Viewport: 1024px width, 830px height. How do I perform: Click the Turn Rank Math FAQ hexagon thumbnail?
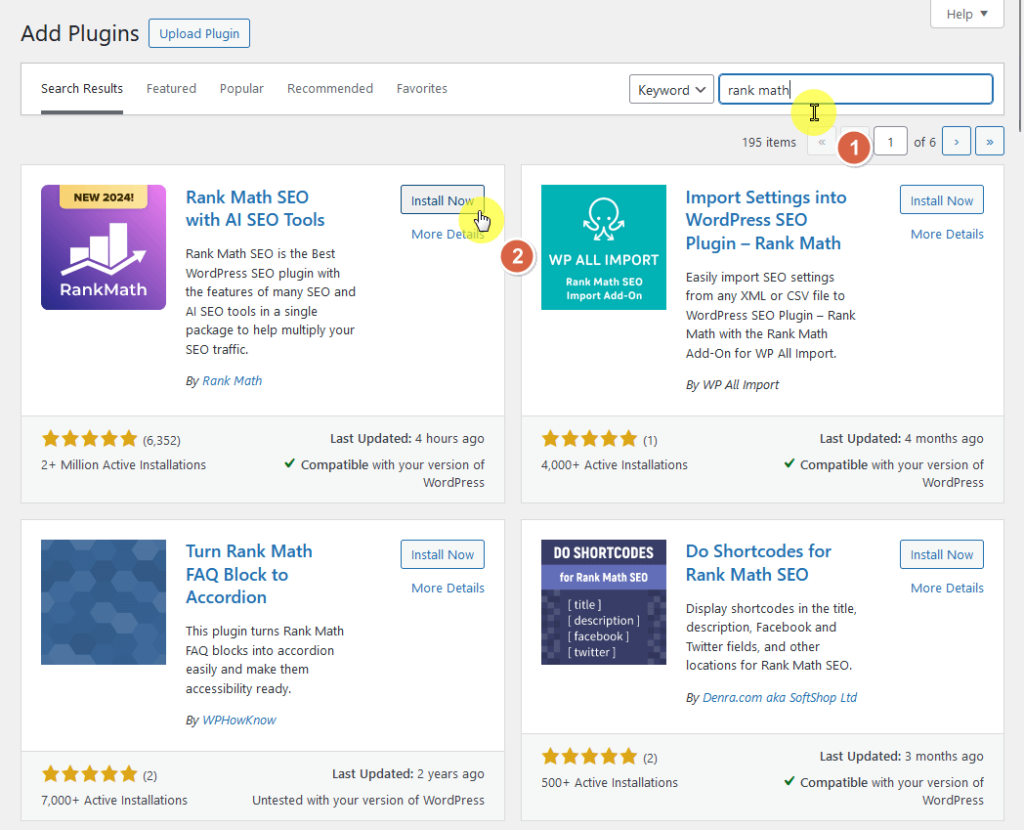pos(103,602)
